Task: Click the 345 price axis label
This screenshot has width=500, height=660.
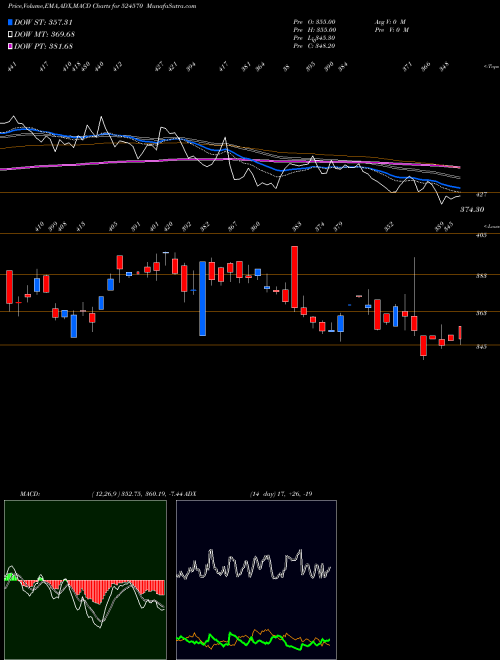Action: click(481, 346)
